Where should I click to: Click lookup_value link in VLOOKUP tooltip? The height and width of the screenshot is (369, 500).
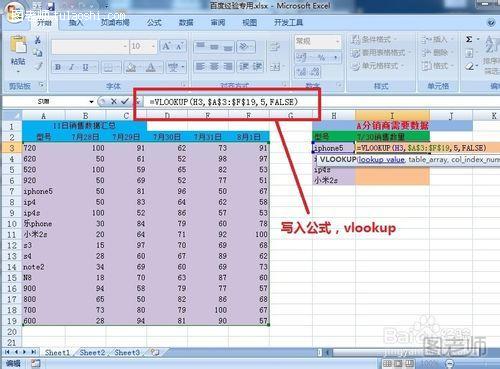382,160
